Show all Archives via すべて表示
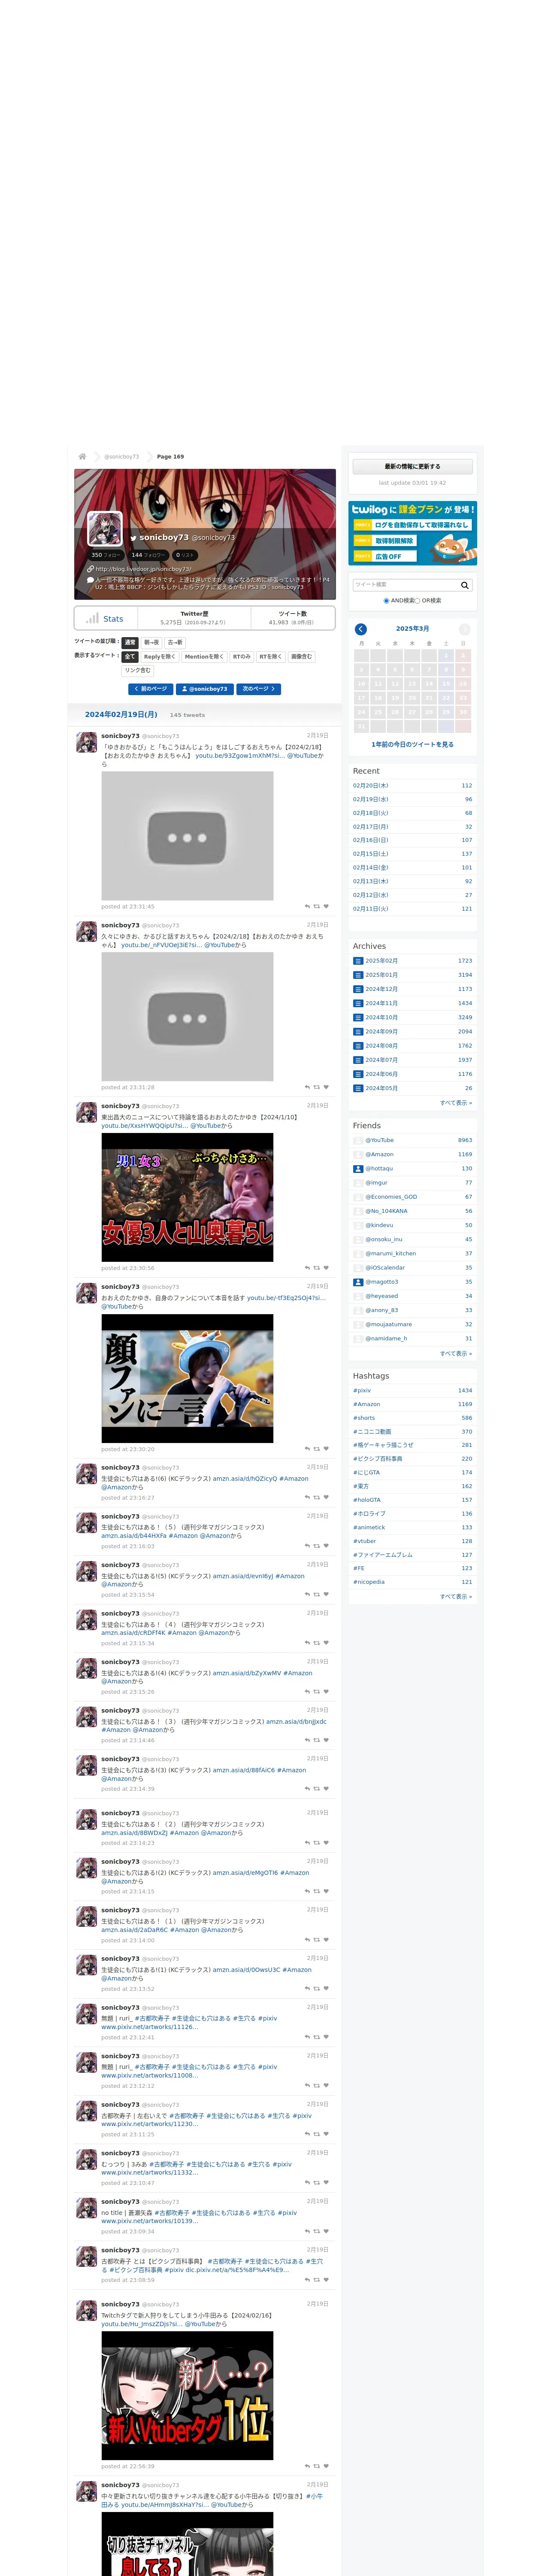 (456, 1103)
